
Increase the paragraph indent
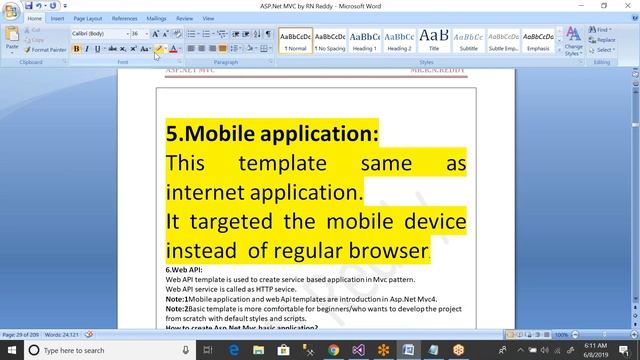click(246, 34)
